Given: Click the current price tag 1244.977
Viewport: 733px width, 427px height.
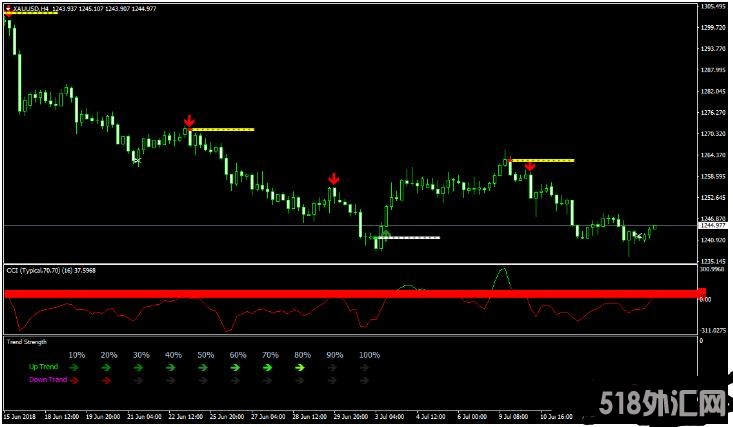Looking at the screenshot, I should coord(712,225).
